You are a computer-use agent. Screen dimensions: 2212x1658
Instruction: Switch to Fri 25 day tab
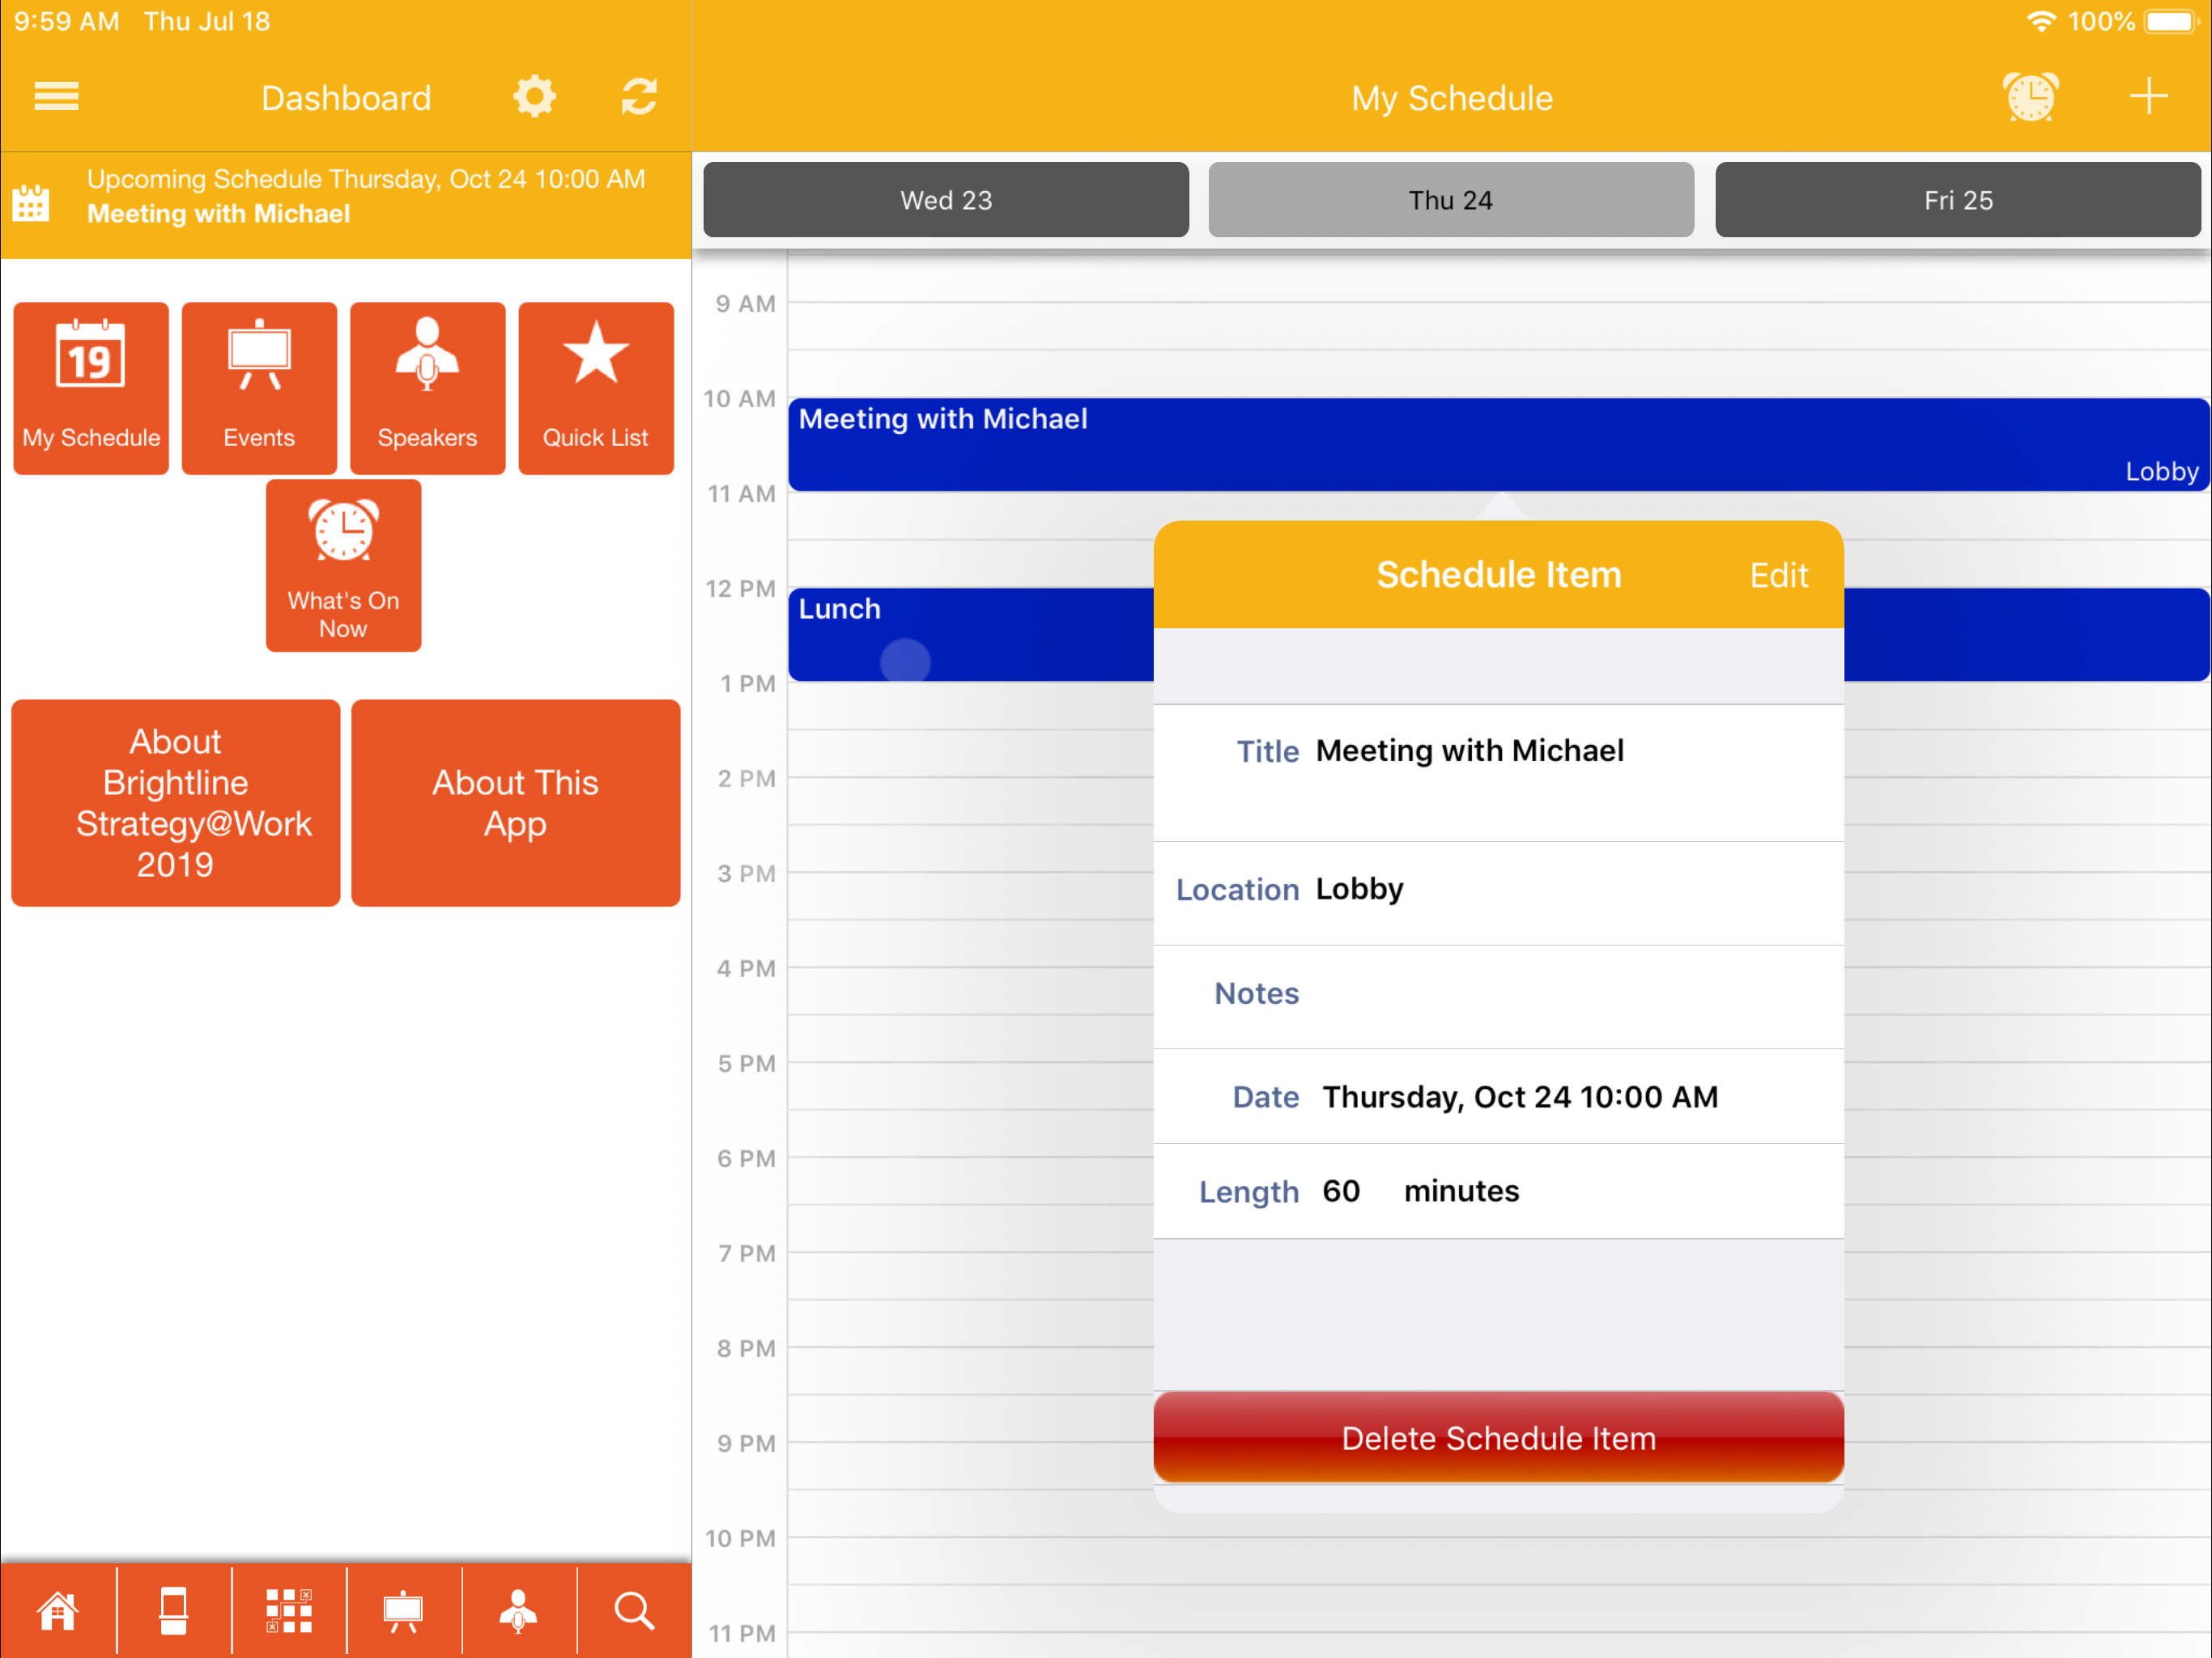pyautogui.click(x=1958, y=200)
